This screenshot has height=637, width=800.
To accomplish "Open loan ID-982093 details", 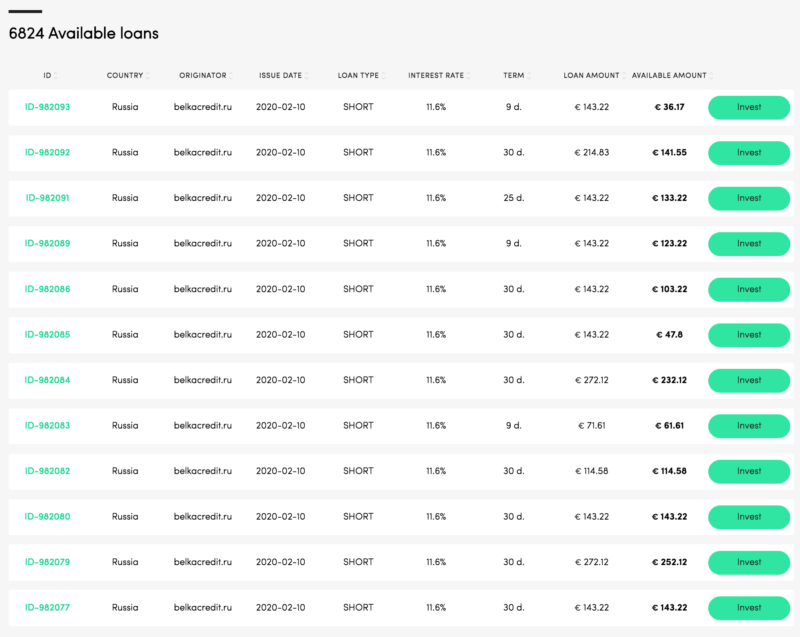I will pyautogui.click(x=47, y=107).
